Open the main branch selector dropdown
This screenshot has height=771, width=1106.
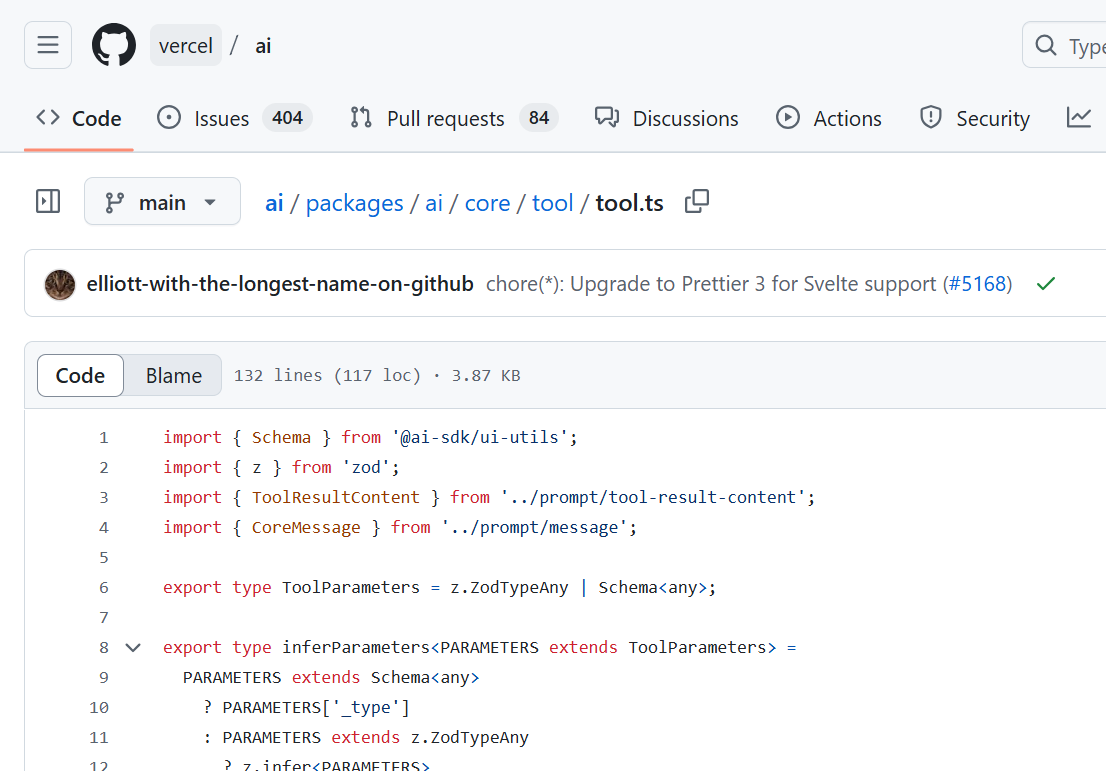click(x=162, y=201)
